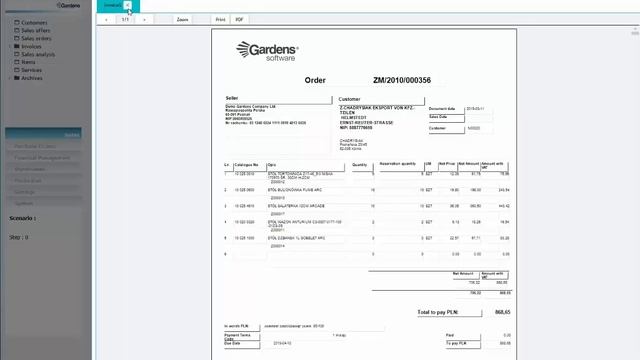Click the Print toolbar button
The width and height of the screenshot is (640, 360).
pos(220,20)
